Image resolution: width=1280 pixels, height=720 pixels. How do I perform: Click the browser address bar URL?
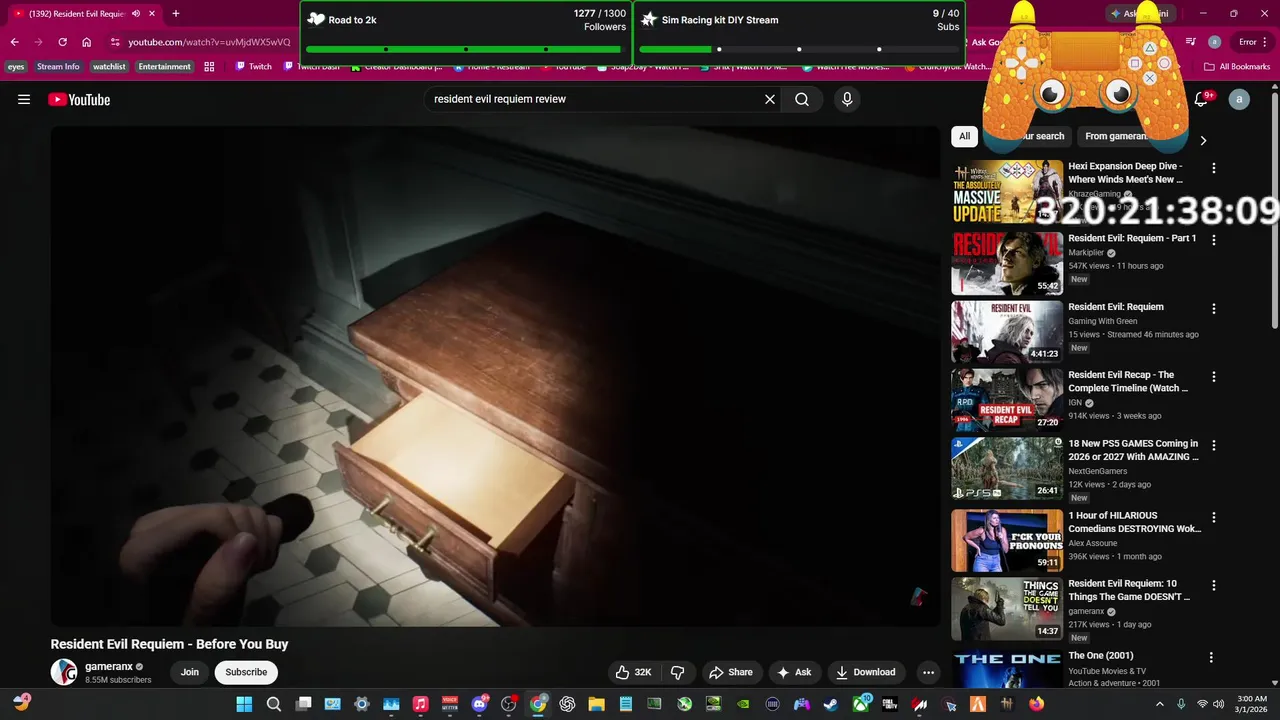209,42
